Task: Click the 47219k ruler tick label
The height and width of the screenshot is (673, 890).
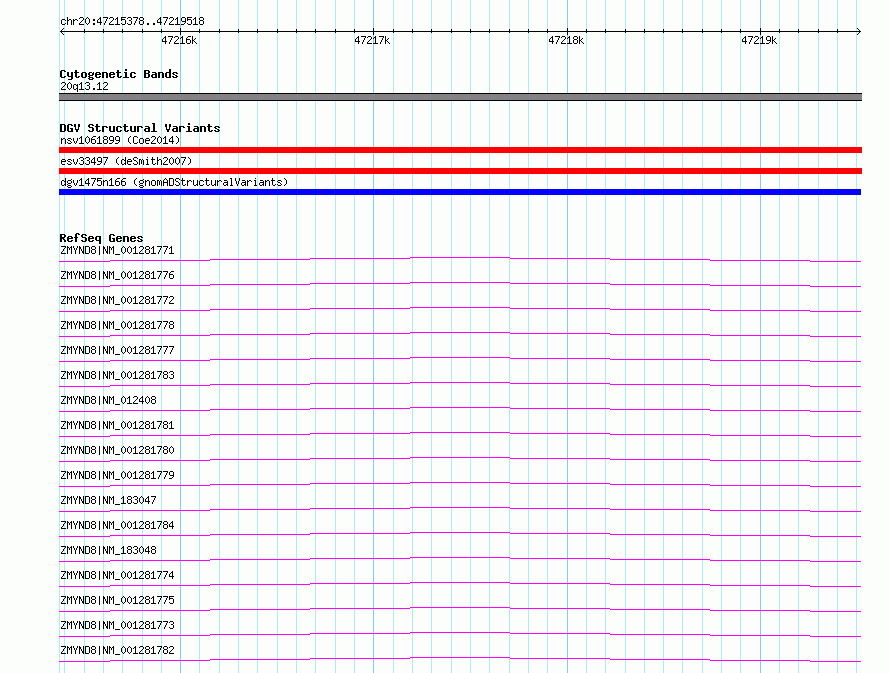Action: coord(759,40)
